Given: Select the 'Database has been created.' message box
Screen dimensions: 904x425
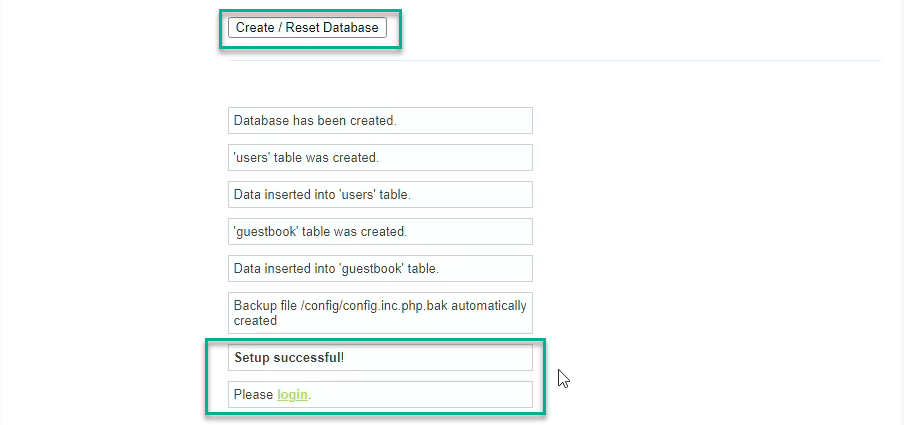Looking at the screenshot, I should (381, 121).
